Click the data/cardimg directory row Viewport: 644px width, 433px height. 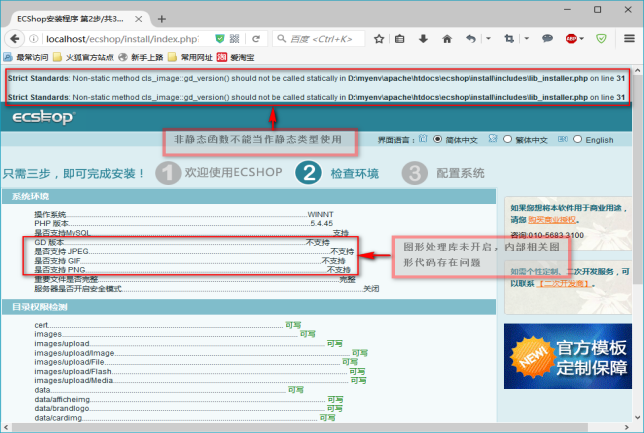pyautogui.click(x=185, y=418)
